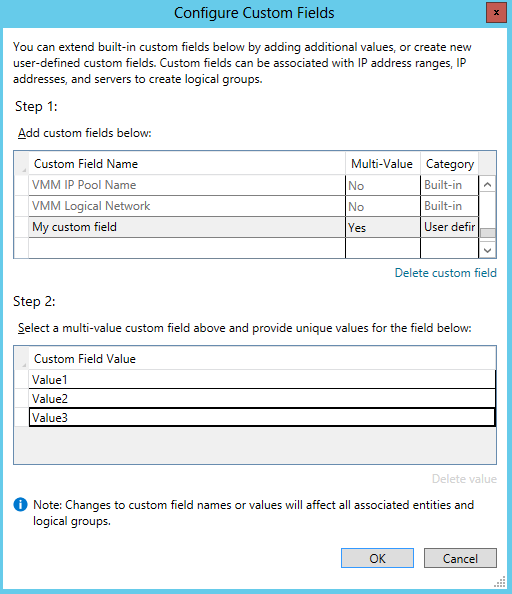512x594 pixels.
Task: Click the scrollbar thumb in custom fields table
Action: coord(487,233)
